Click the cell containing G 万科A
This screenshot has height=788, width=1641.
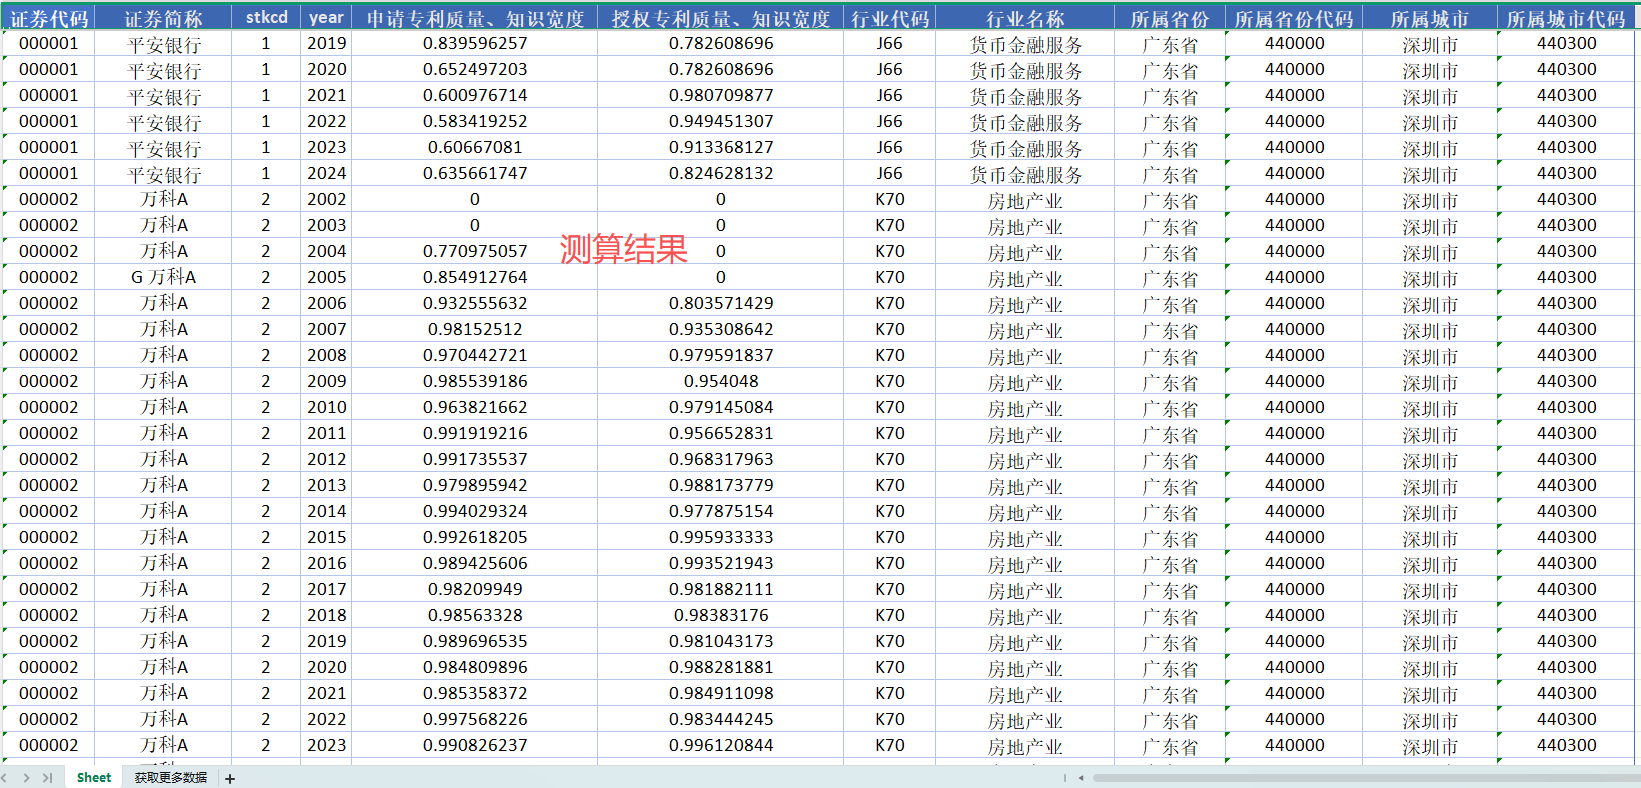[x=164, y=277]
